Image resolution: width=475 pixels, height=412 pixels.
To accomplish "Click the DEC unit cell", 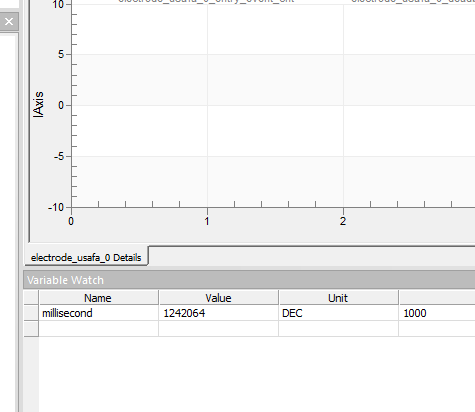I will pos(338,313).
